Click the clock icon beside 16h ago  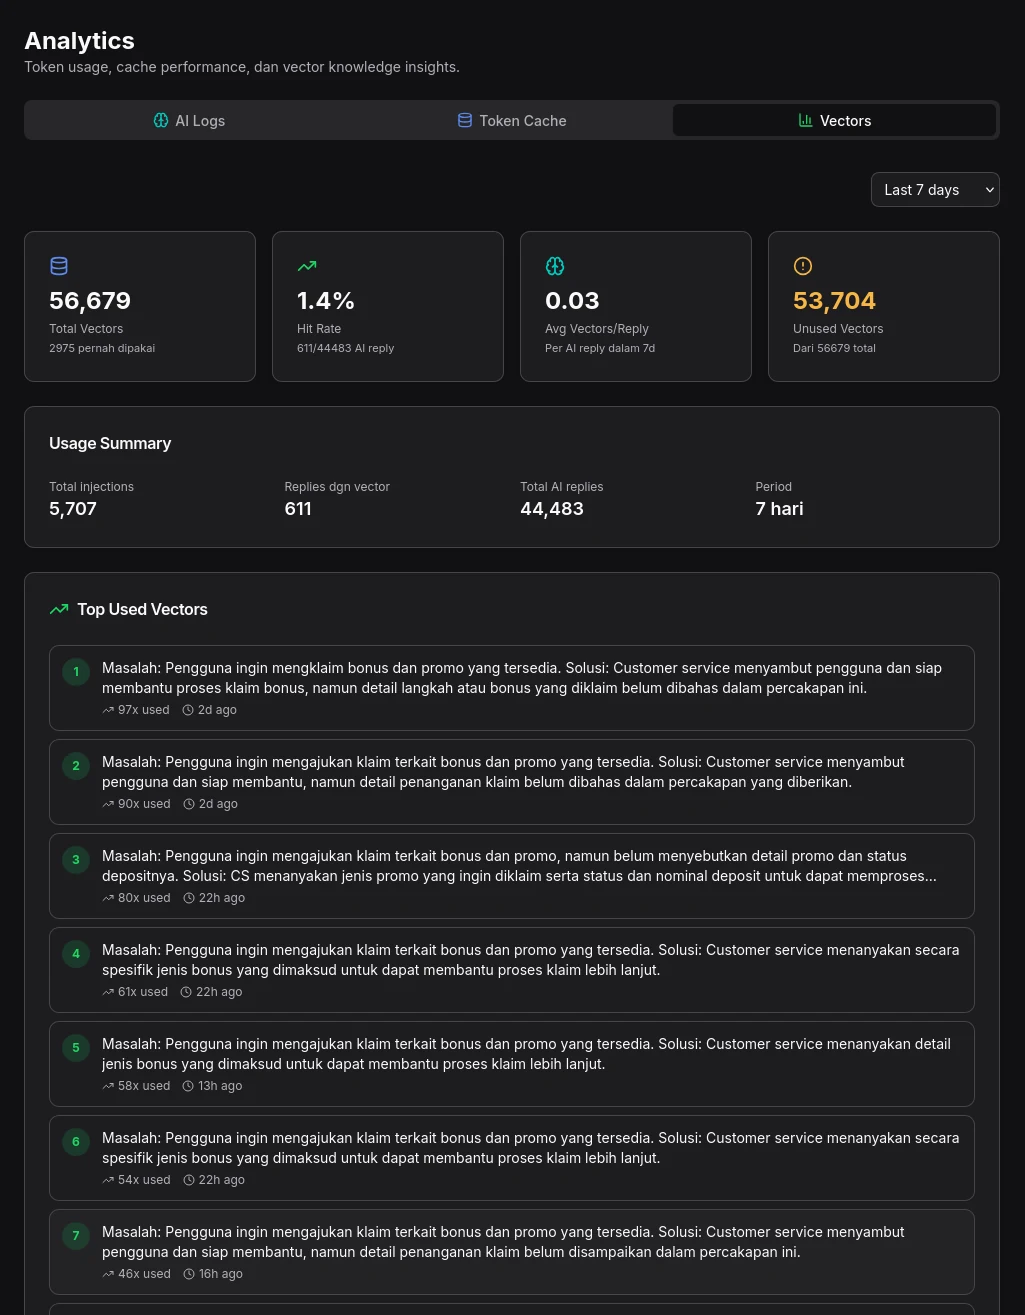tap(189, 1274)
